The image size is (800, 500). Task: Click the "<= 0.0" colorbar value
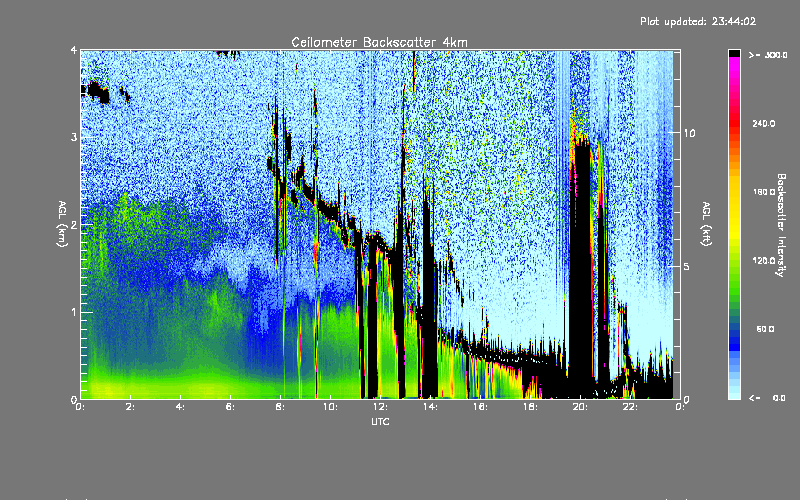point(767,398)
